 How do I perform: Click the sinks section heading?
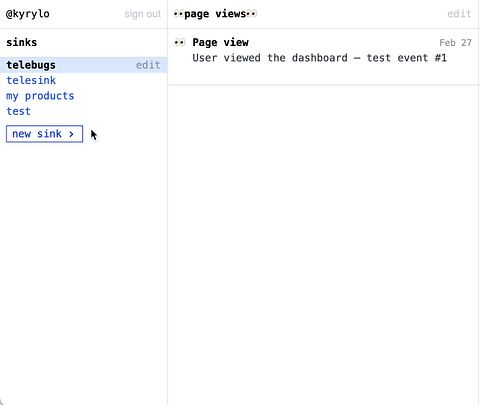click(22, 42)
